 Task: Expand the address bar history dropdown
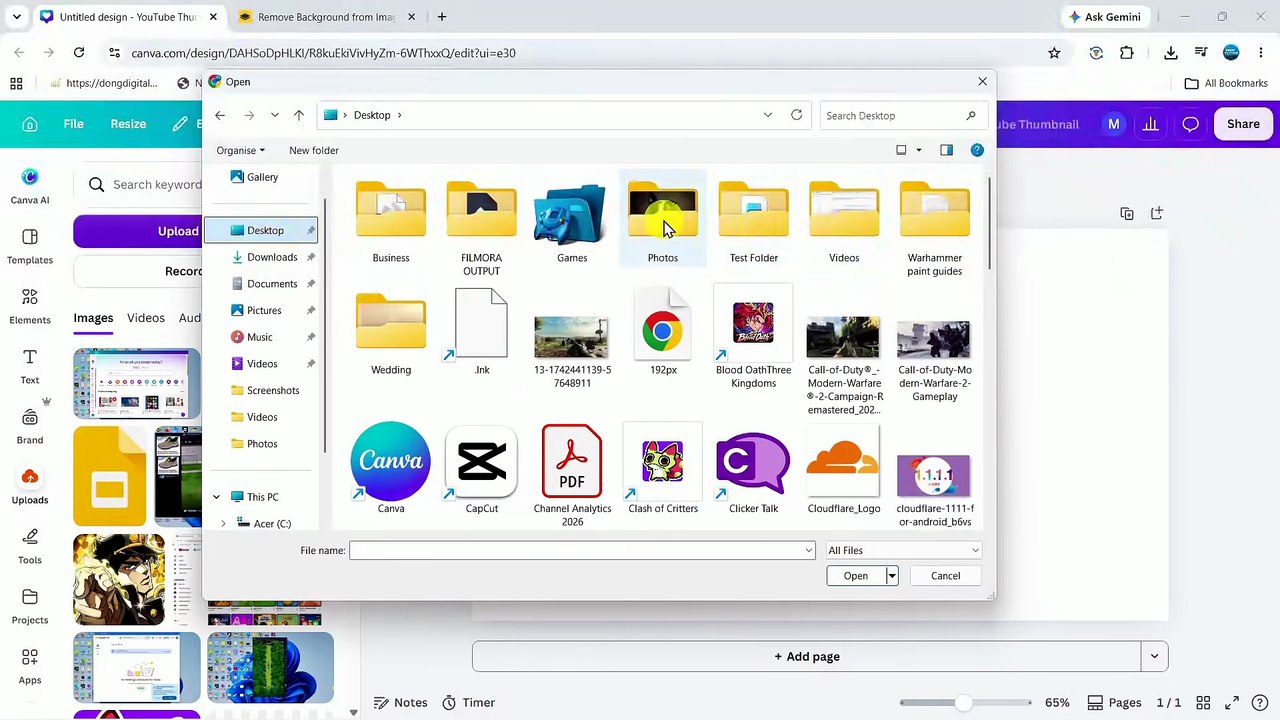click(767, 115)
